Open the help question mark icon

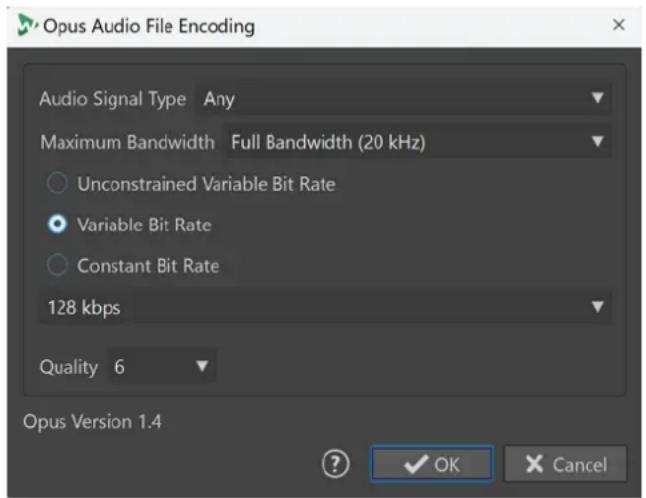335,464
